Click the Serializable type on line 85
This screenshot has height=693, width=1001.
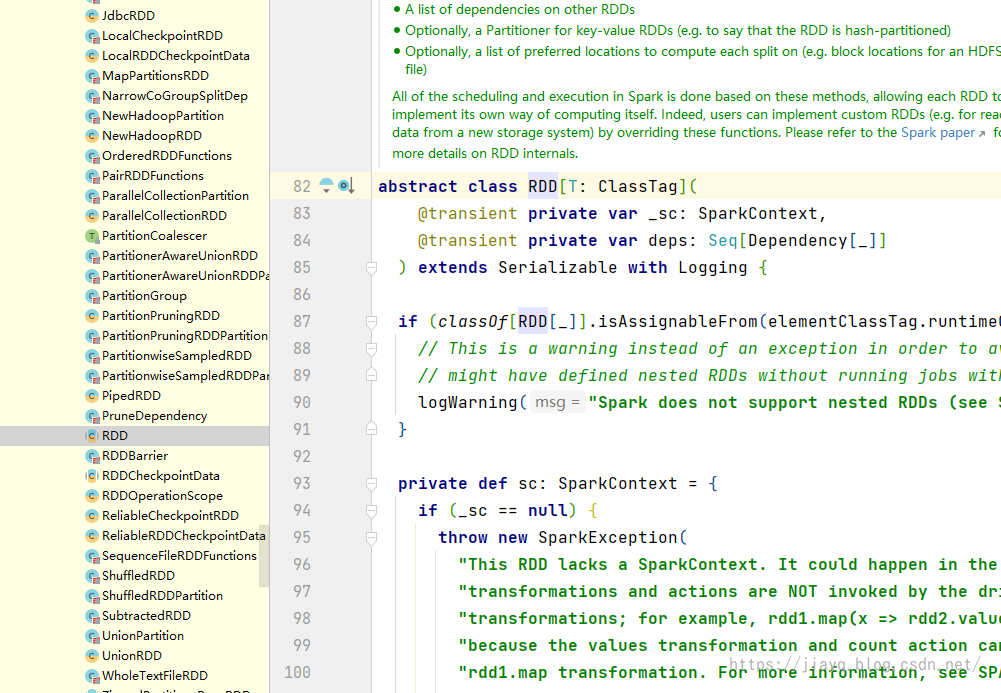pos(557,267)
